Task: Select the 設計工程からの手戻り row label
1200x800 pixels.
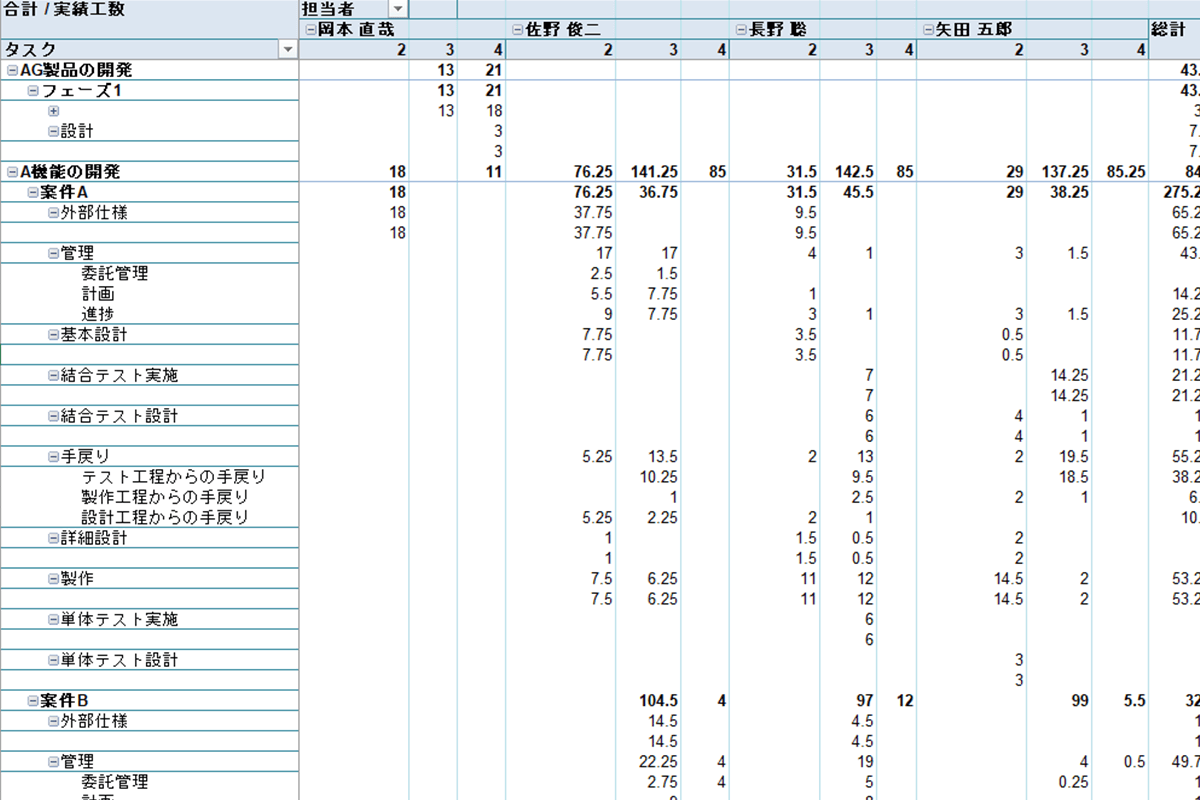Action: (165, 518)
